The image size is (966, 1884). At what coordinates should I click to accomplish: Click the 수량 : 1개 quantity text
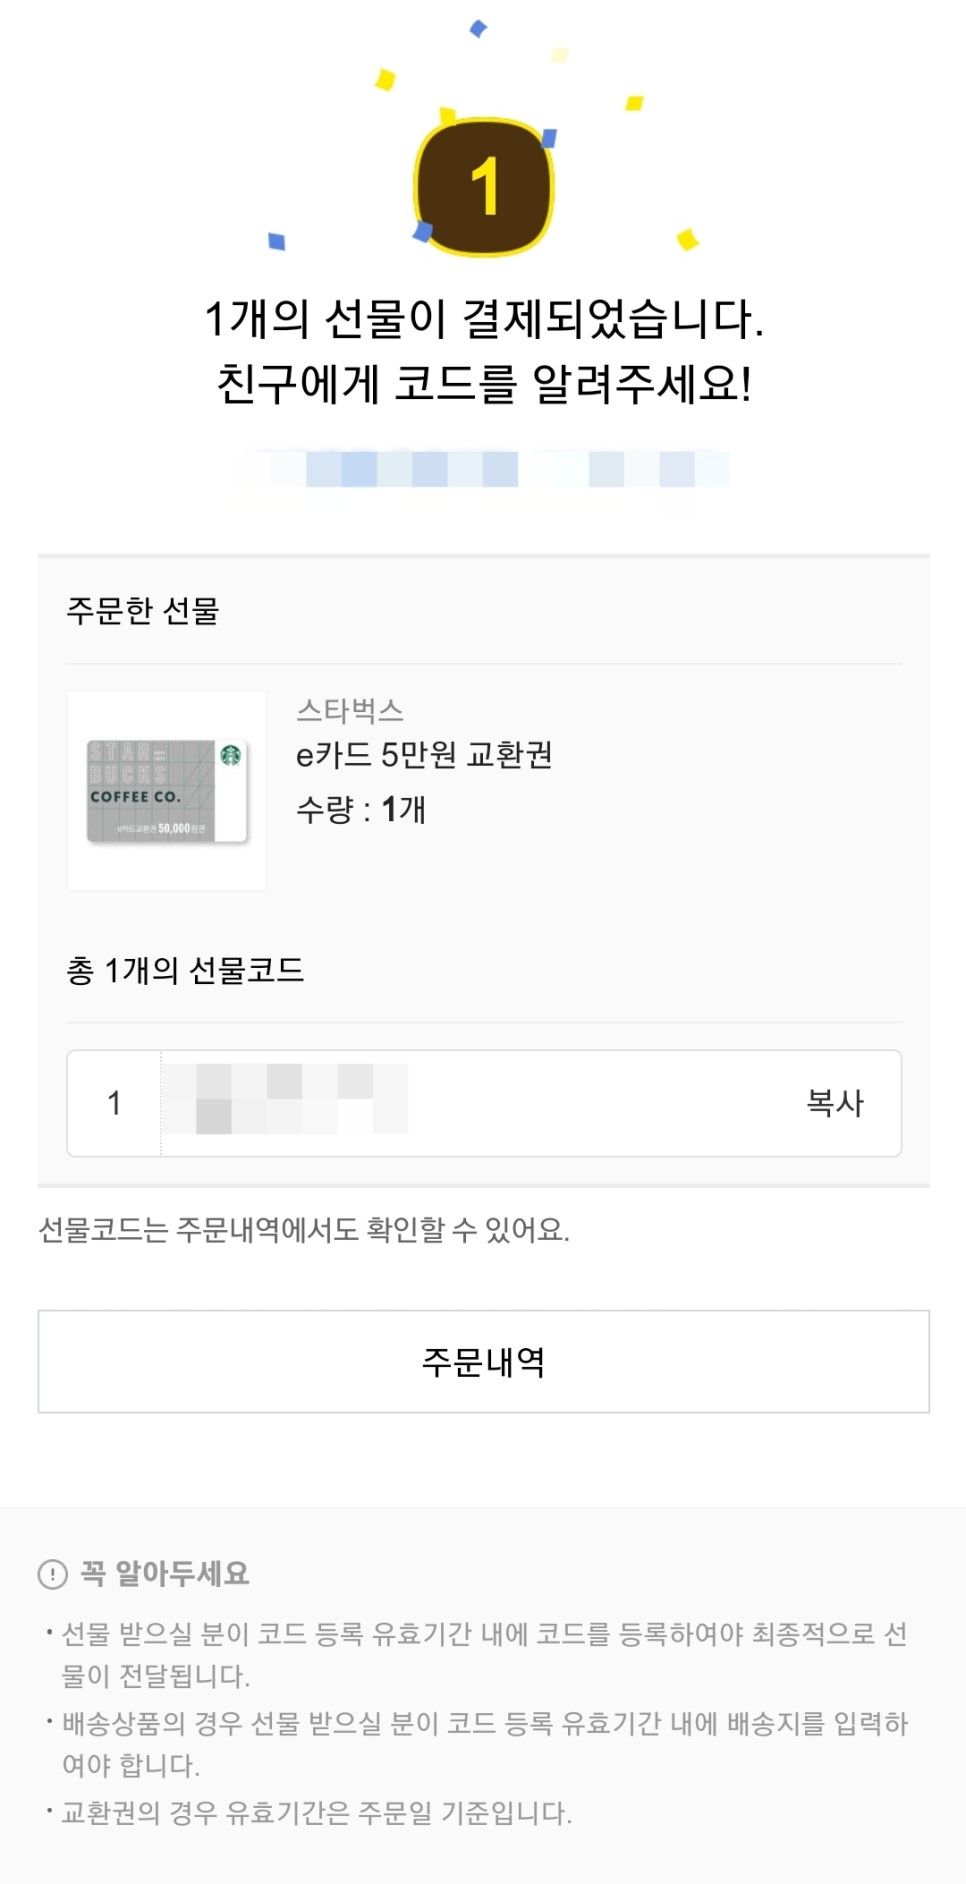(361, 809)
